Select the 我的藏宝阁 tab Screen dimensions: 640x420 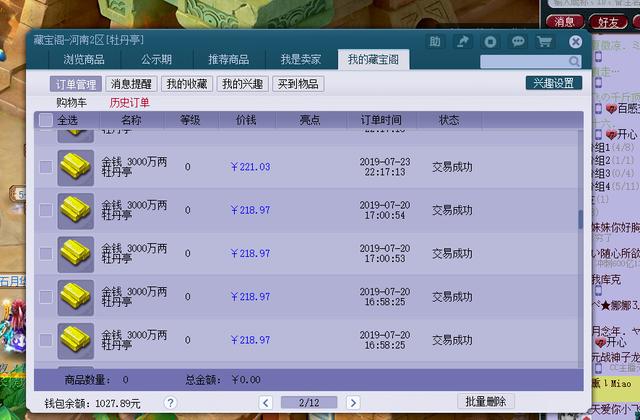[x=373, y=60]
